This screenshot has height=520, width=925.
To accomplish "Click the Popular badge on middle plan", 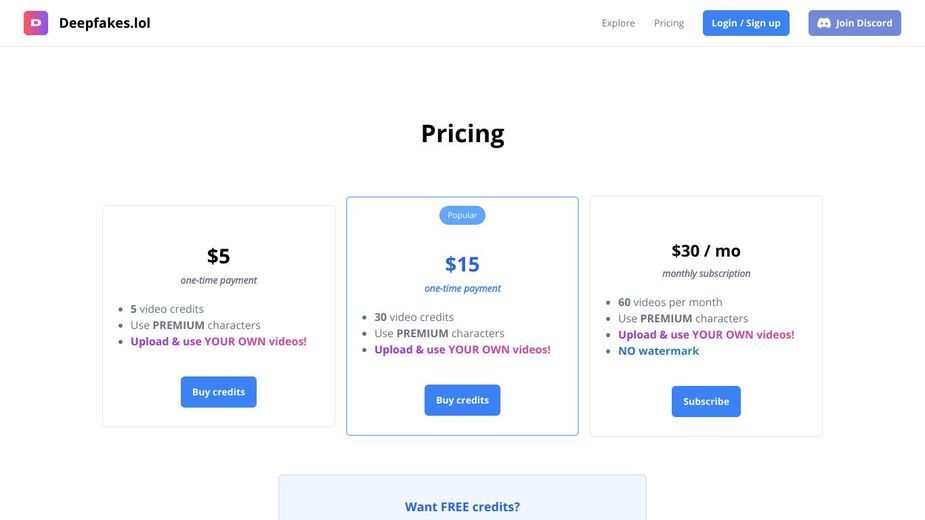I will [x=462, y=215].
